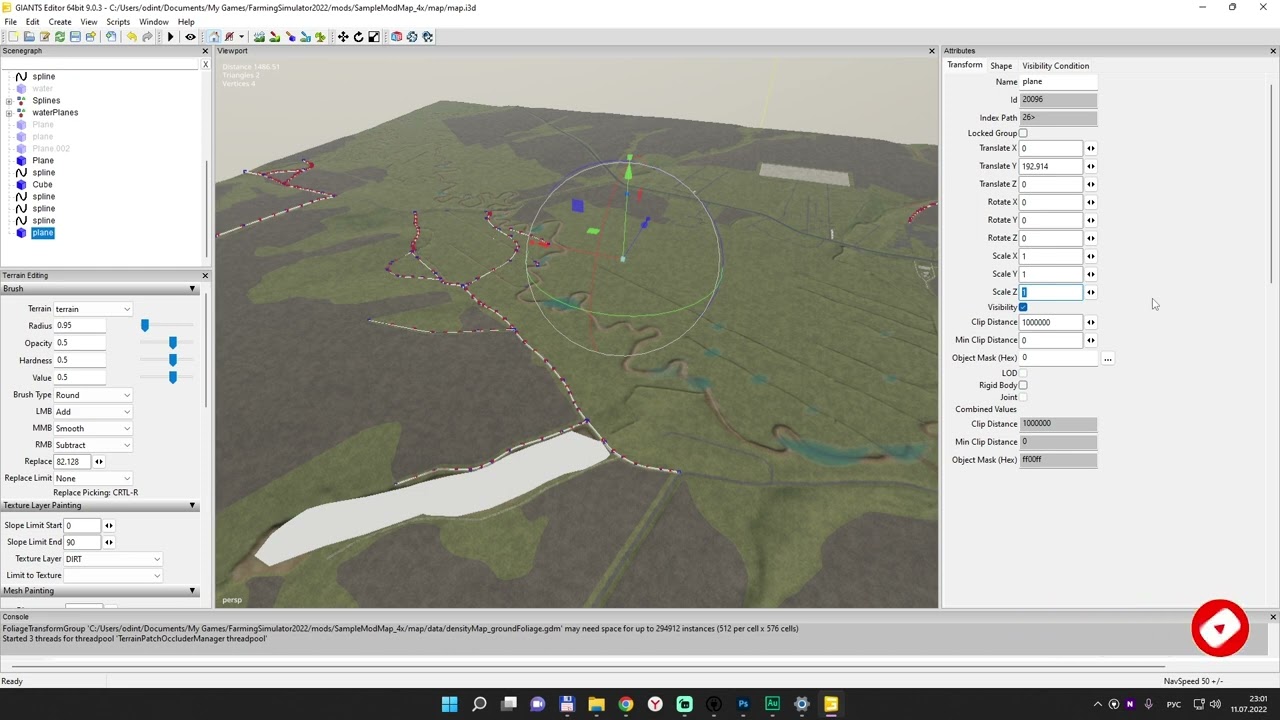Open File Explorer from the taskbar

(596, 704)
